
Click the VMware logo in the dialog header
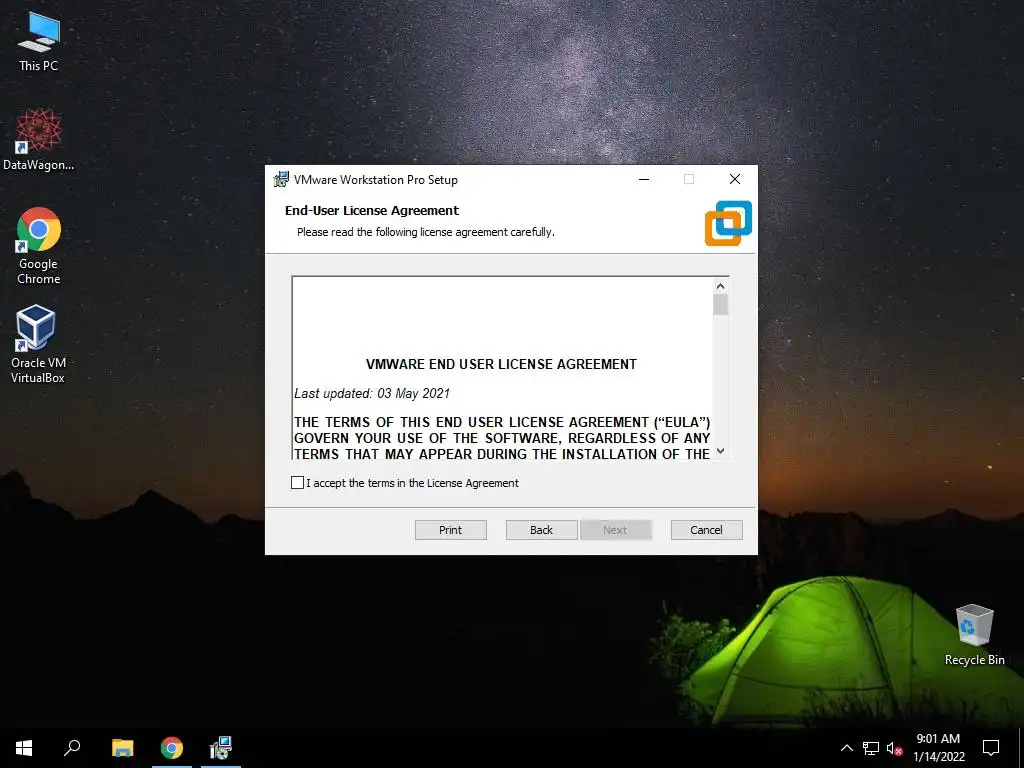728,223
